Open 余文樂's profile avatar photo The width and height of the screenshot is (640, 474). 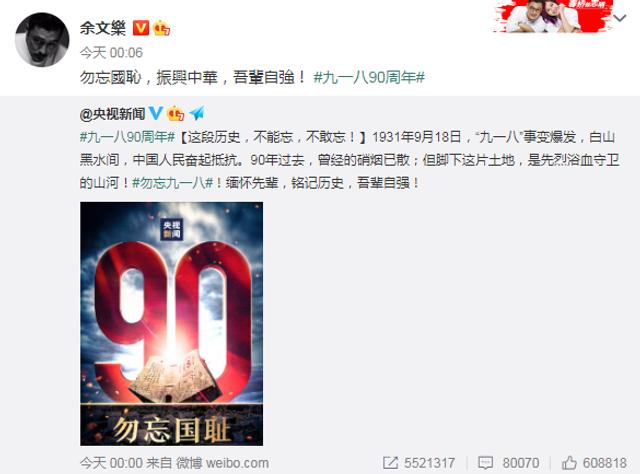pos(42,40)
